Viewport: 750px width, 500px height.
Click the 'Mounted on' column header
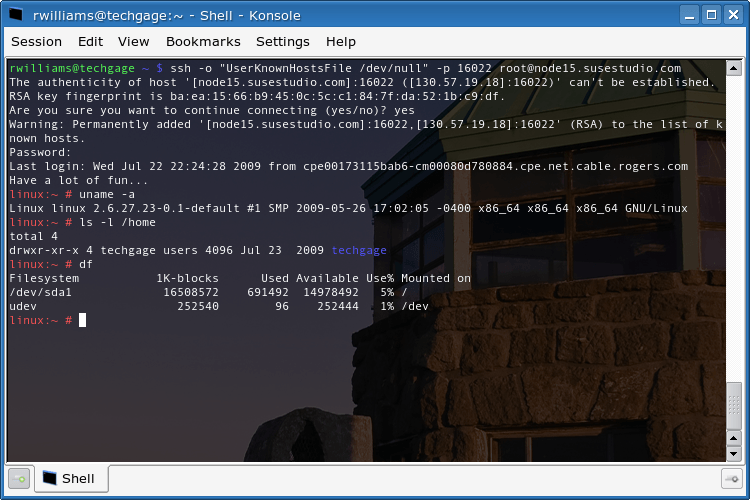click(x=436, y=278)
